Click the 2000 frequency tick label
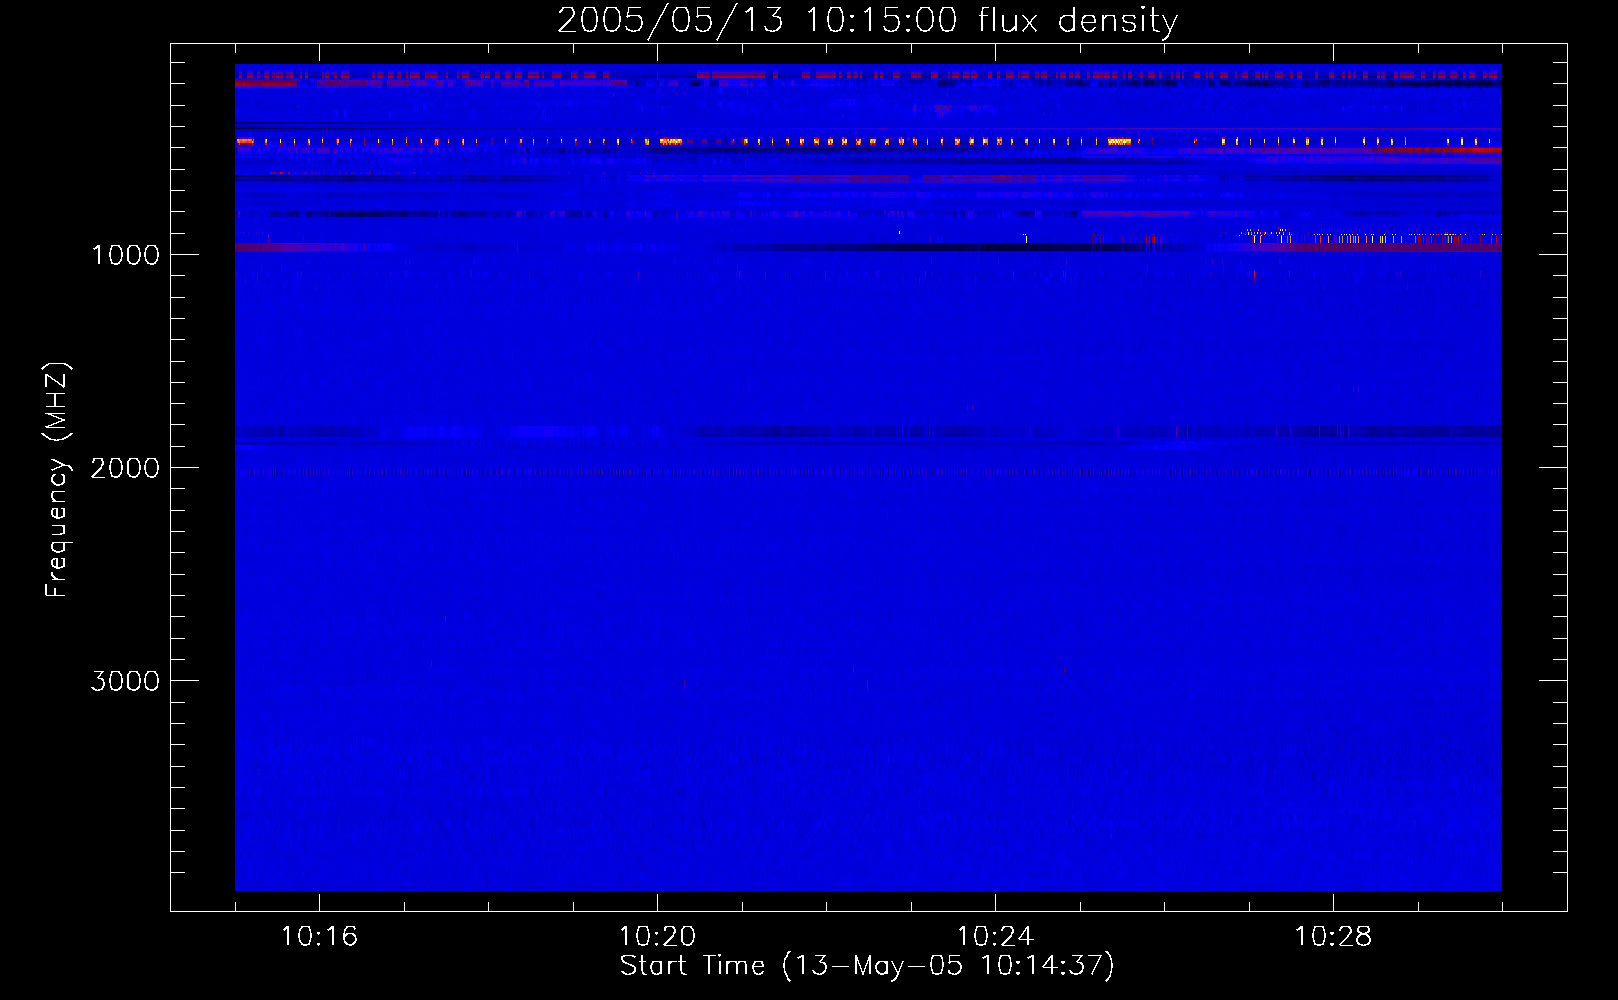 click(x=125, y=468)
